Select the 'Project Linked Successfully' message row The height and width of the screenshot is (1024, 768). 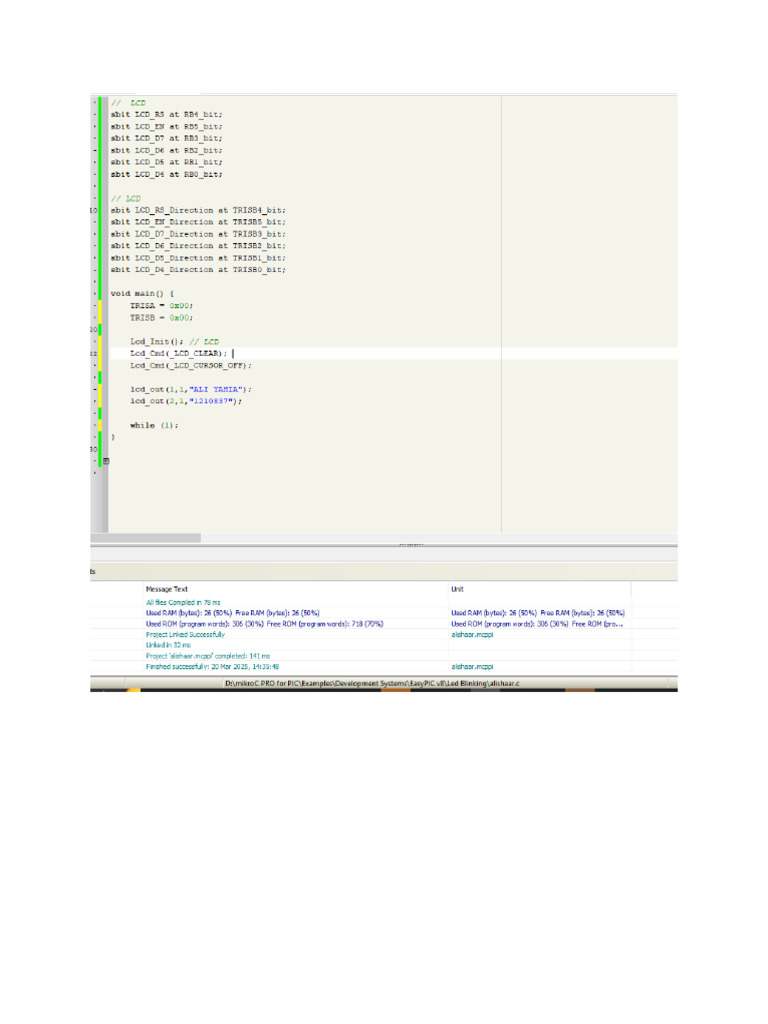[x=185, y=634]
